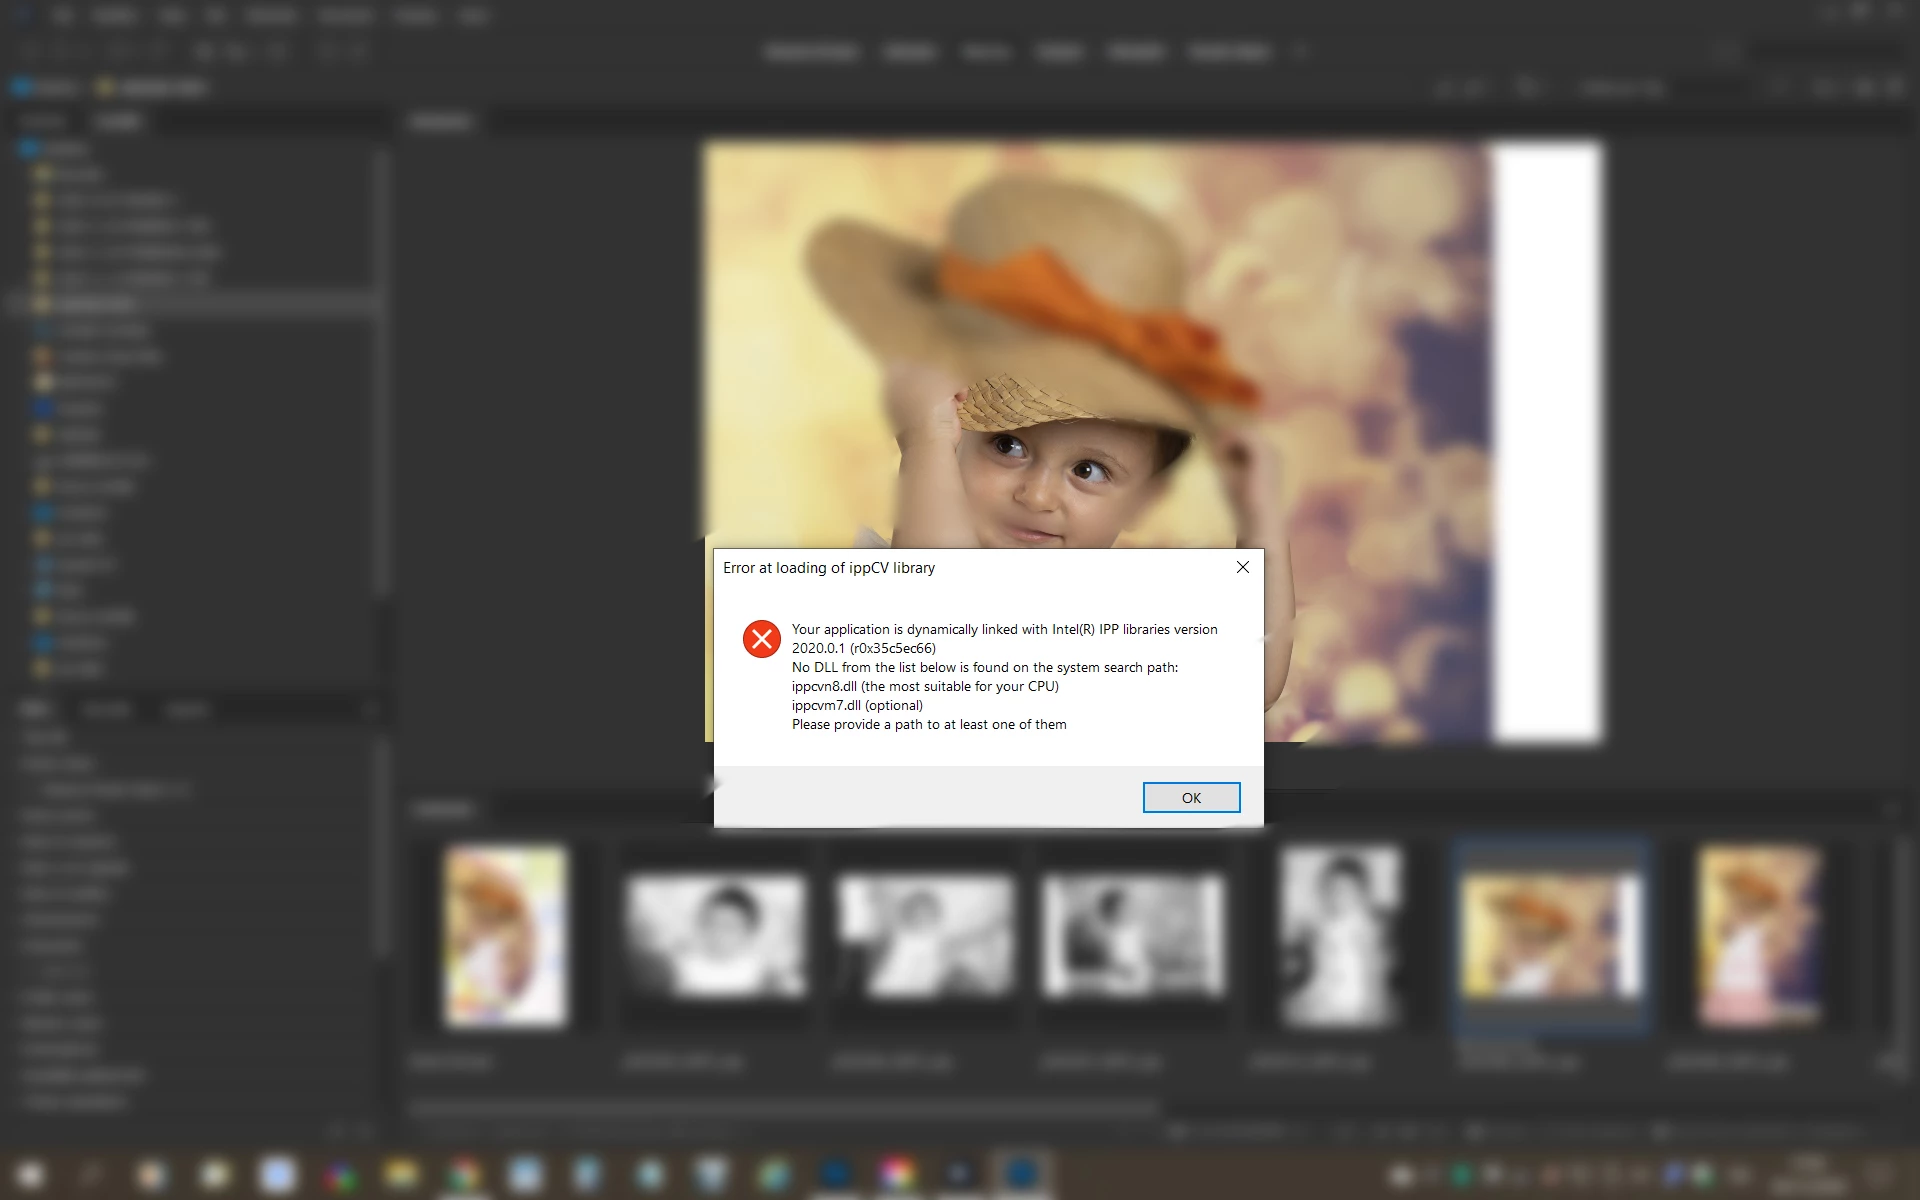Open the Windows Start menu
1920x1200 pixels.
coord(30,1174)
